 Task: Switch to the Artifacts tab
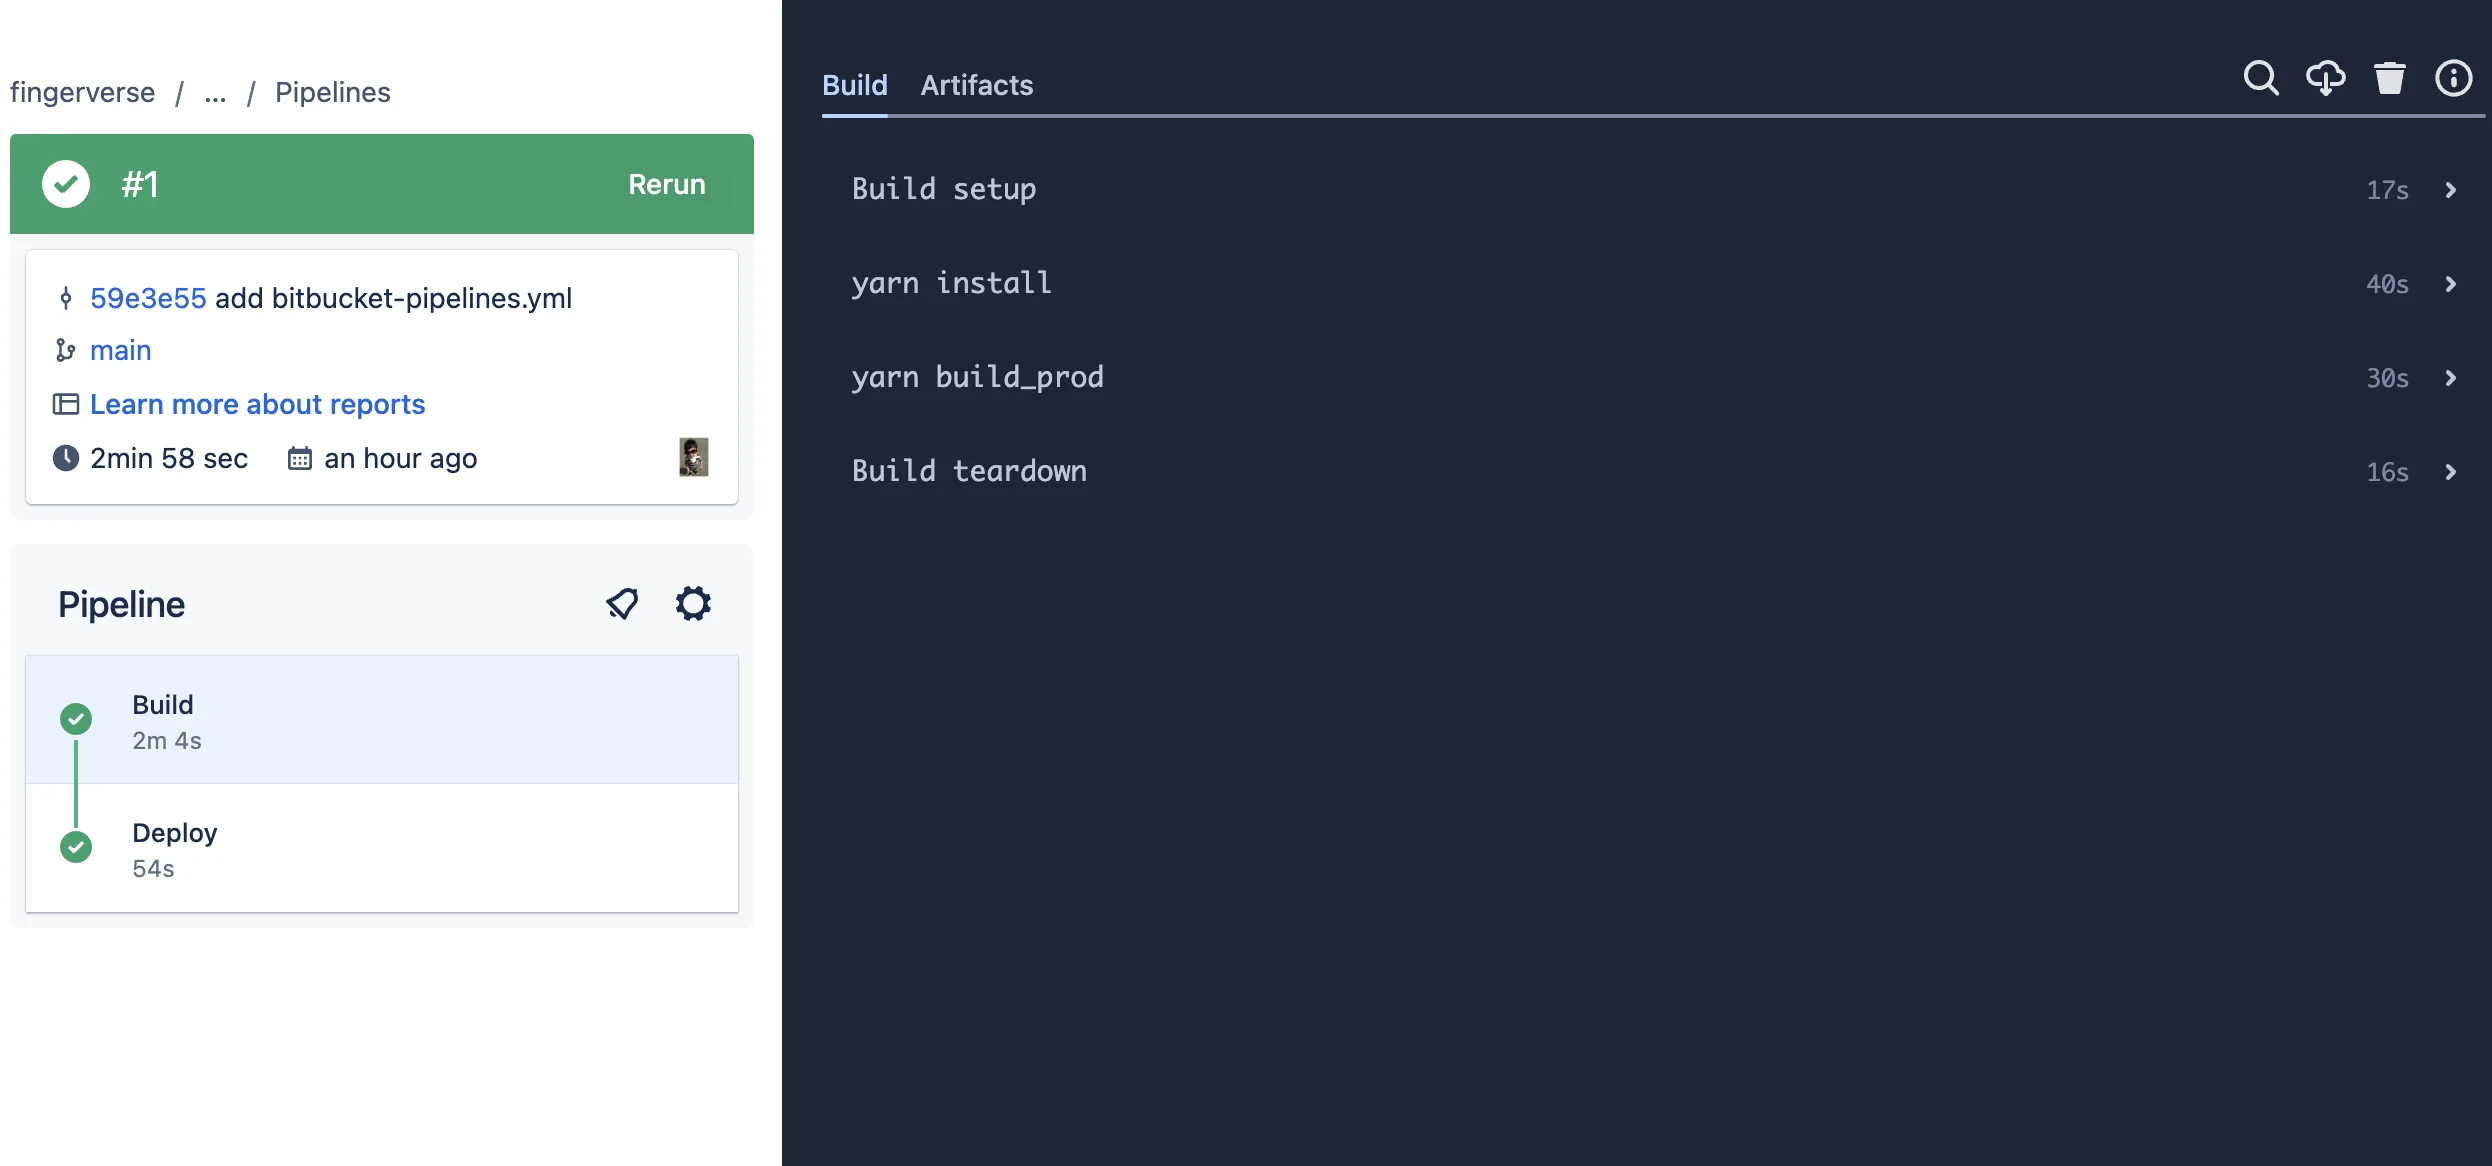click(x=977, y=85)
